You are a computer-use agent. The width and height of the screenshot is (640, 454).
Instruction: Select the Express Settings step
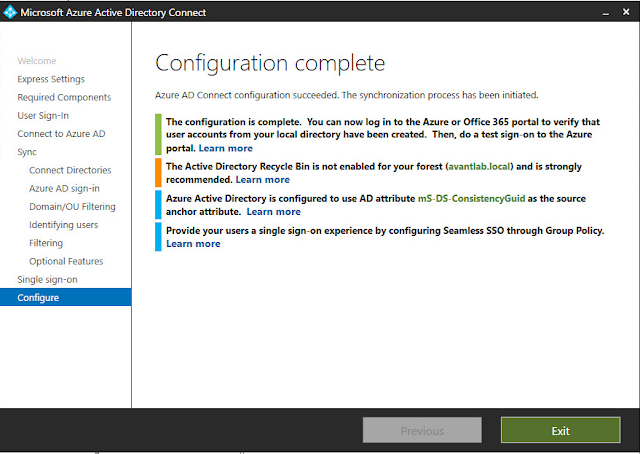[51, 79]
